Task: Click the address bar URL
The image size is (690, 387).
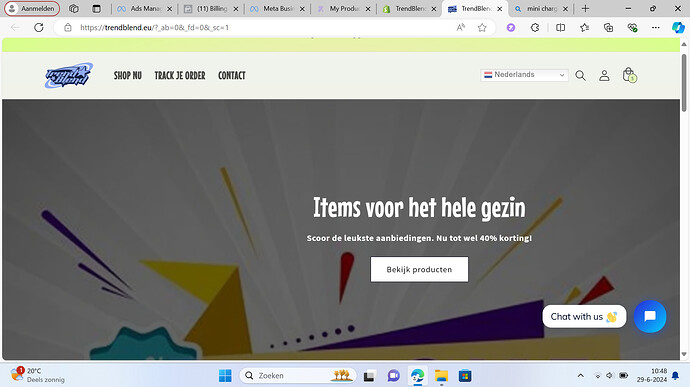Action: click(154, 27)
